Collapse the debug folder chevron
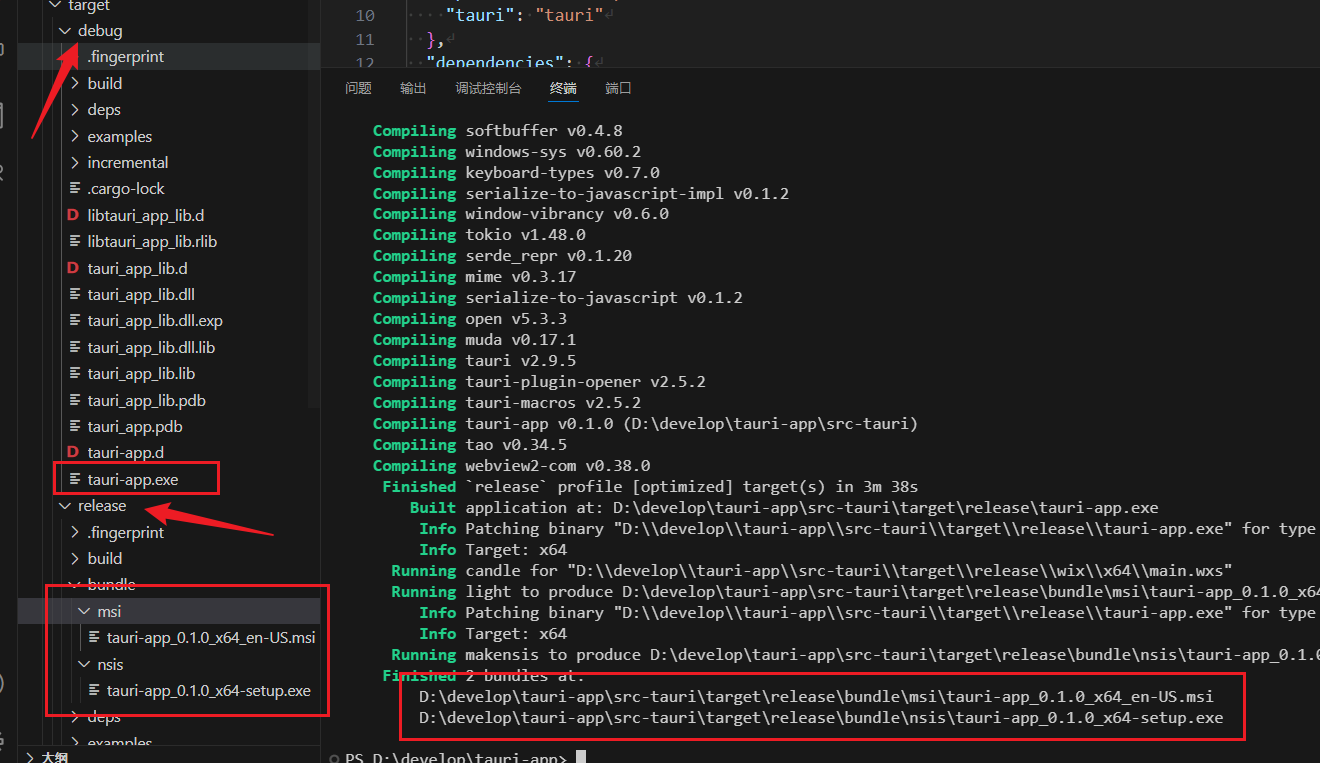This screenshot has width=1320, height=763. pyautogui.click(x=66, y=31)
